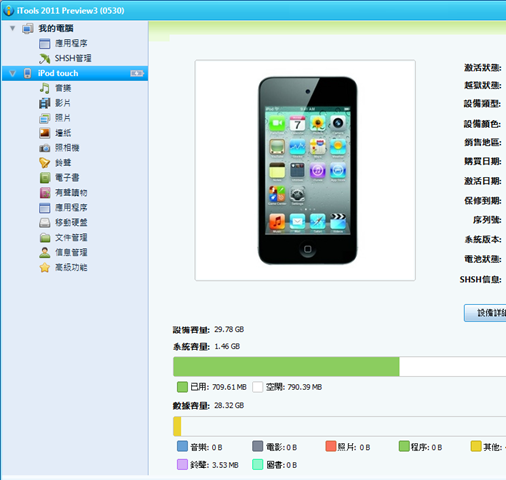Click the purple 鈴聲 legend swatch
The height and width of the screenshot is (480, 506).
pos(182,464)
